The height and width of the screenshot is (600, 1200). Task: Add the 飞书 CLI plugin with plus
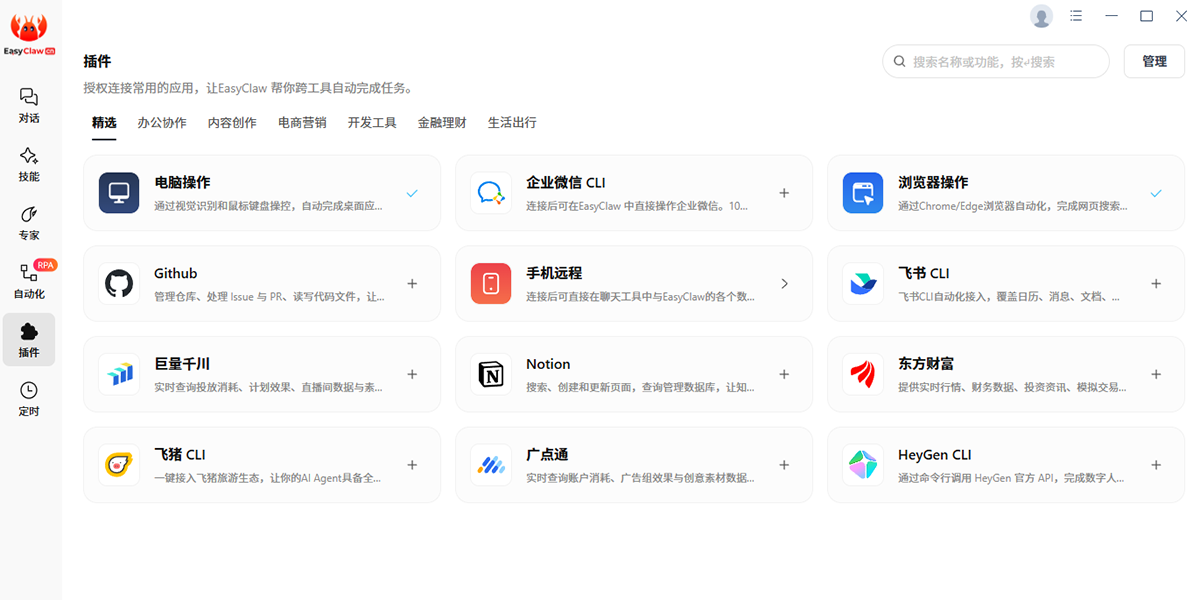coord(1156,284)
